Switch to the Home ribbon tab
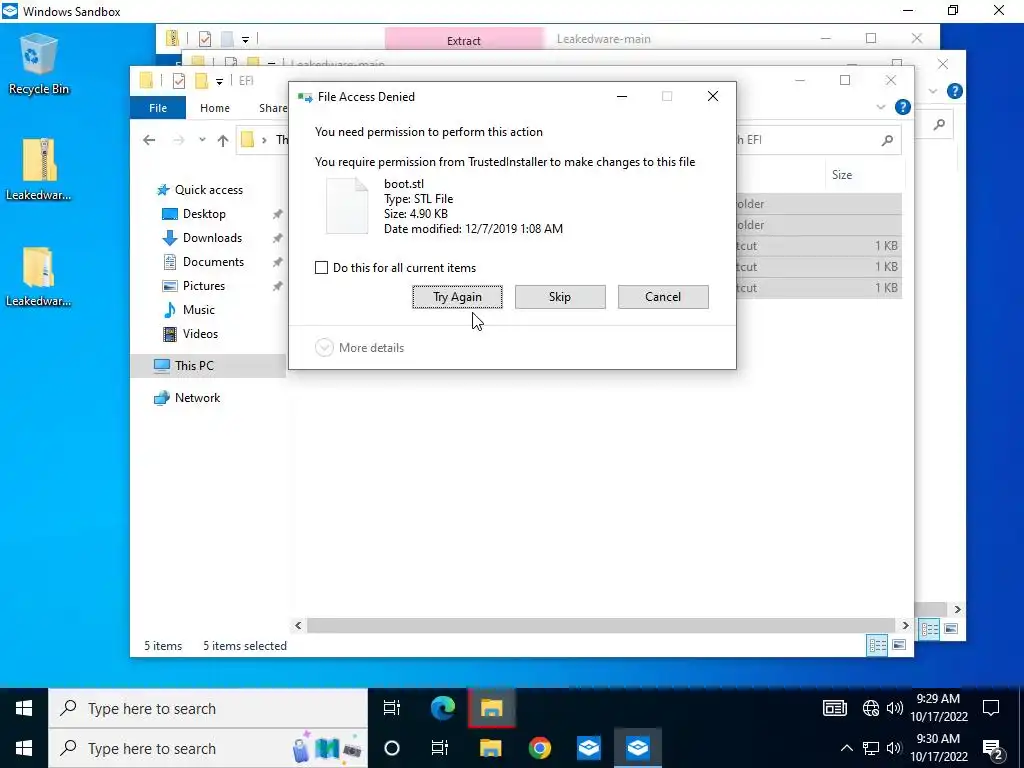 pyautogui.click(x=215, y=108)
